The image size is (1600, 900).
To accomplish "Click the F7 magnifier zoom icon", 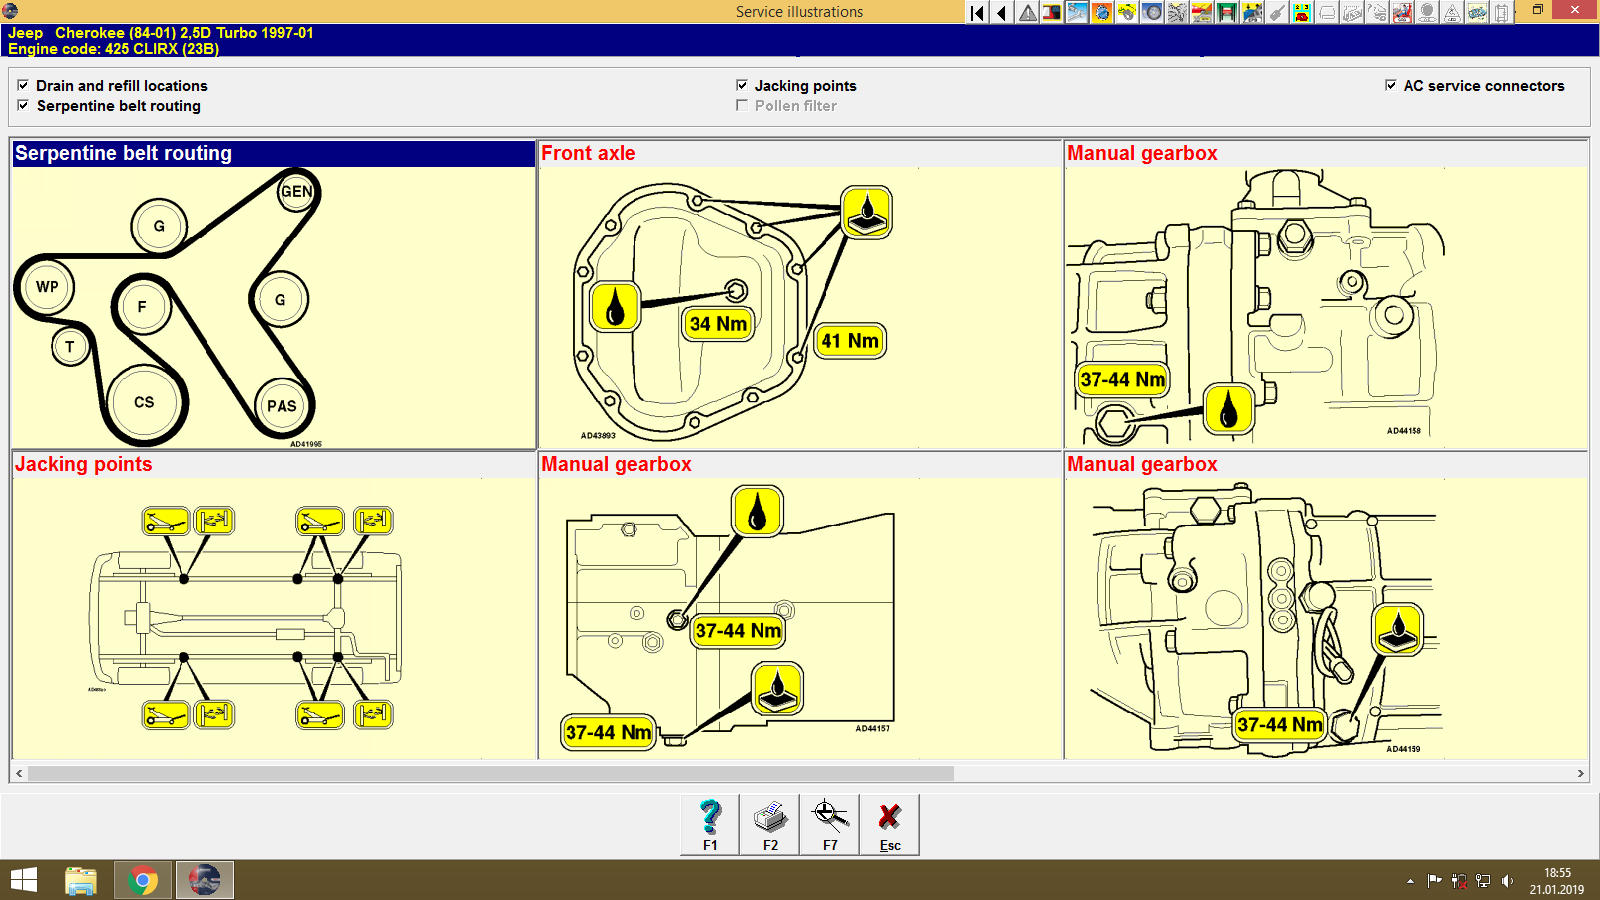I will tap(829, 823).
